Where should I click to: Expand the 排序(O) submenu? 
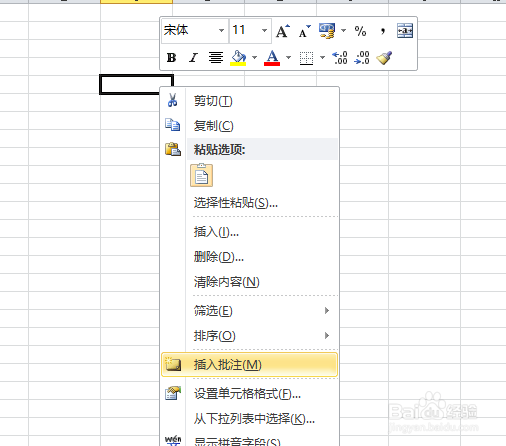click(x=249, y=336)
